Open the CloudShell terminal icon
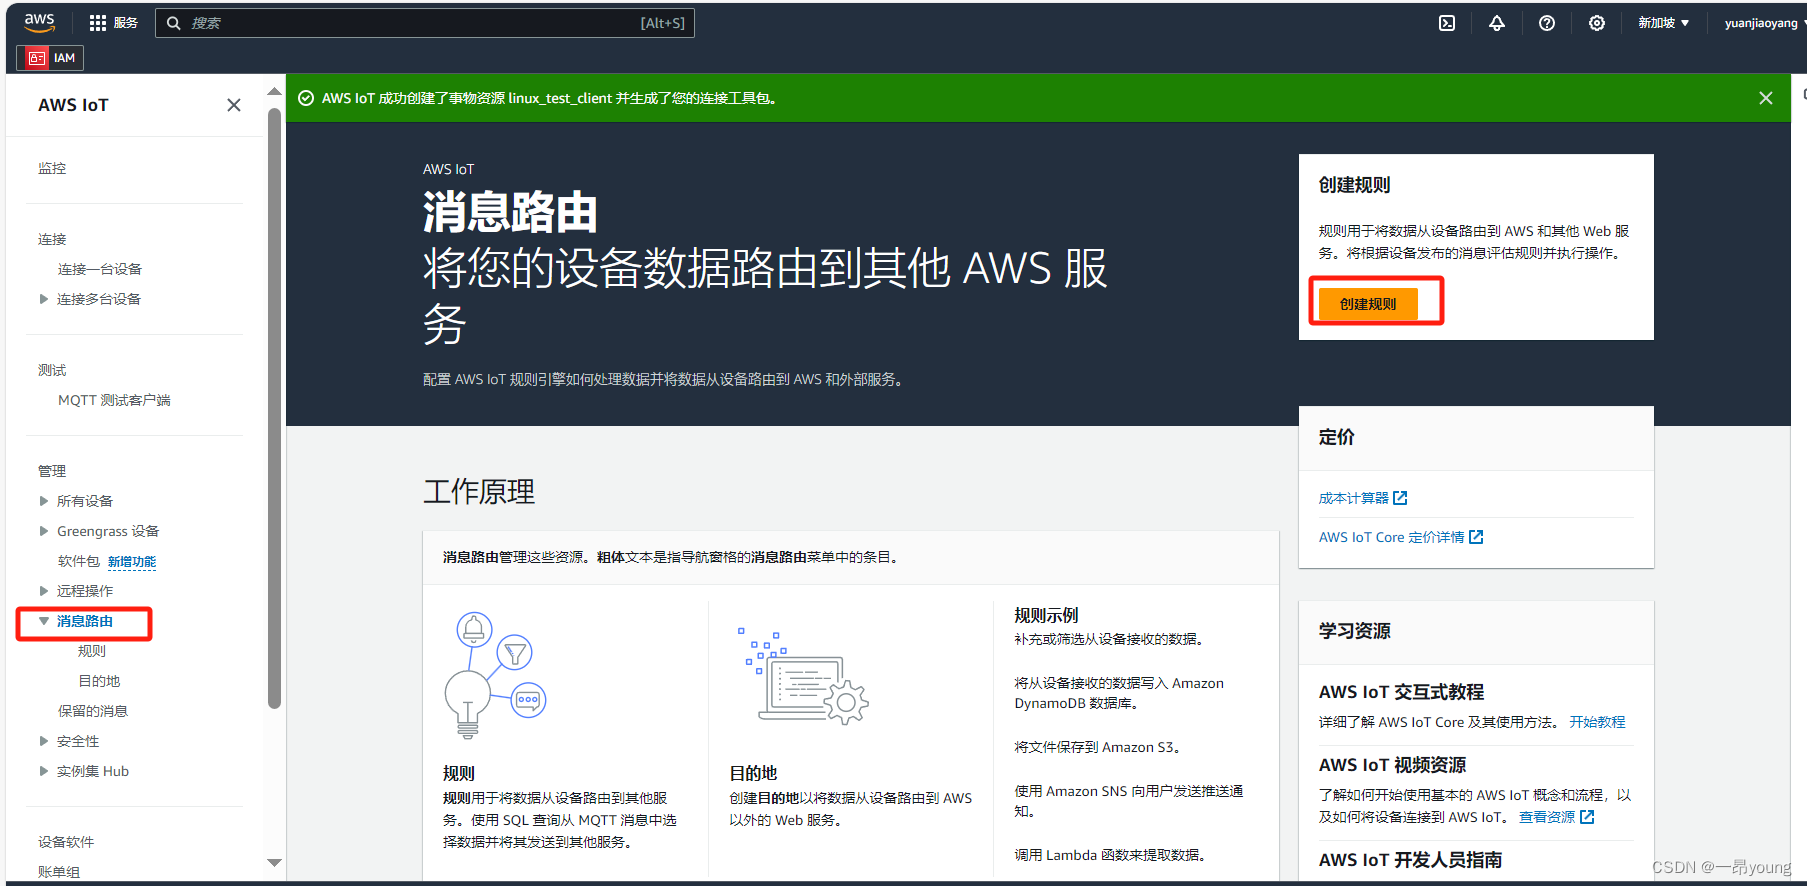This screenshot has width=1807, height=886. coord(1447,23)
